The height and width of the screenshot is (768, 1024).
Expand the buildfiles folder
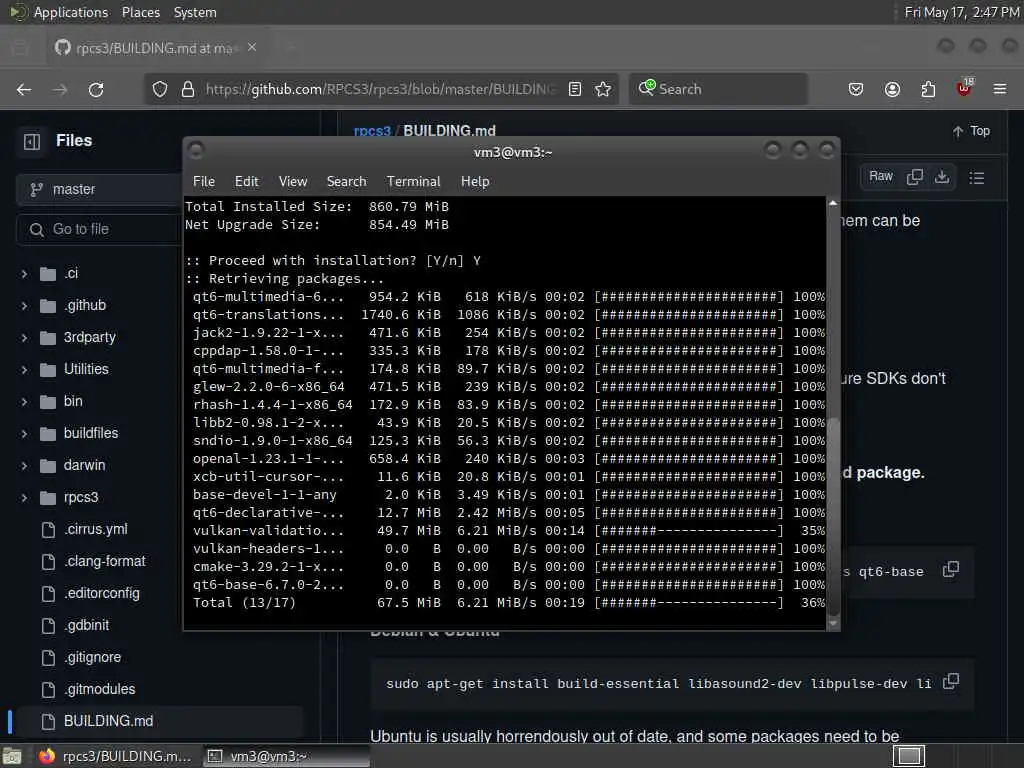24,434
